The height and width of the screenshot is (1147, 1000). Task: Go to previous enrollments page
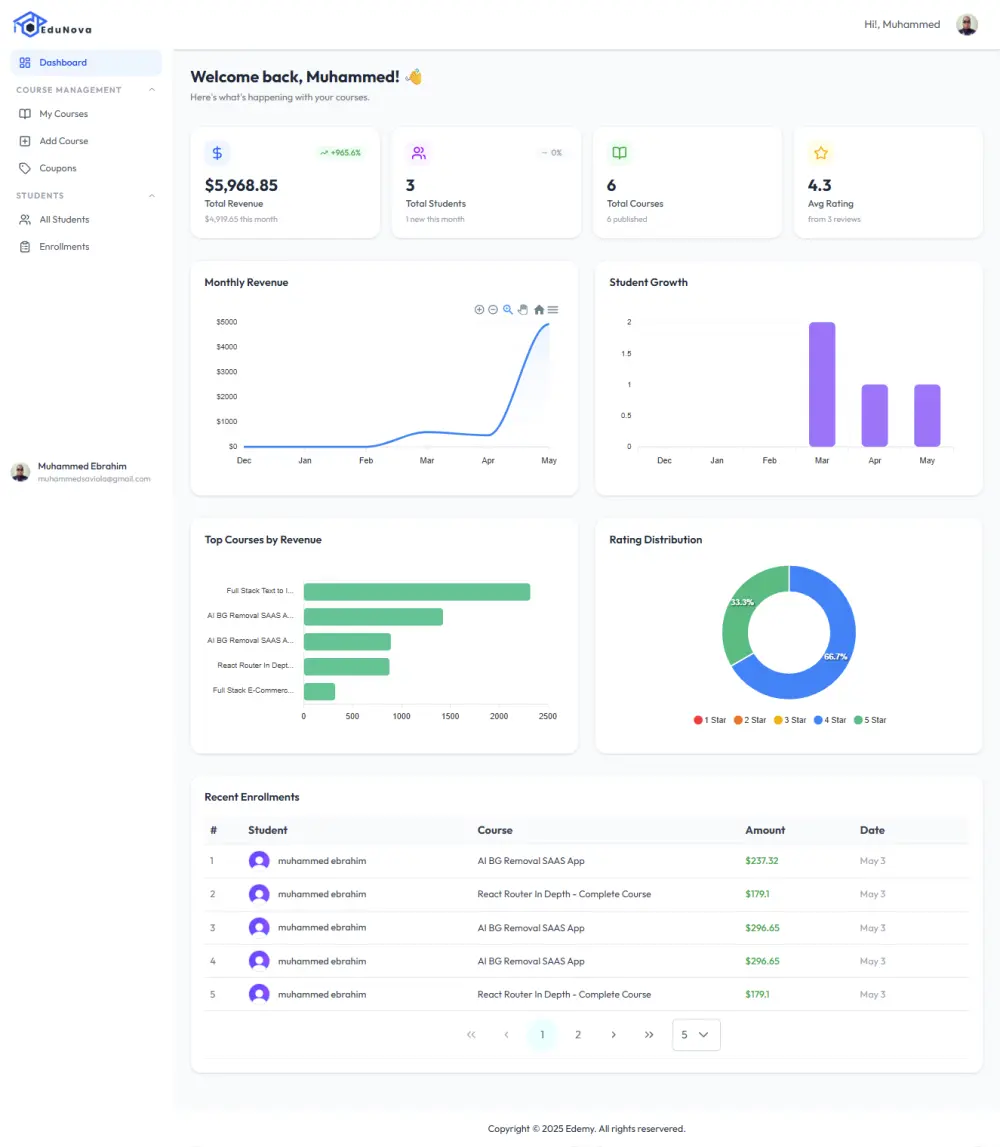[x=506, y=1034]
